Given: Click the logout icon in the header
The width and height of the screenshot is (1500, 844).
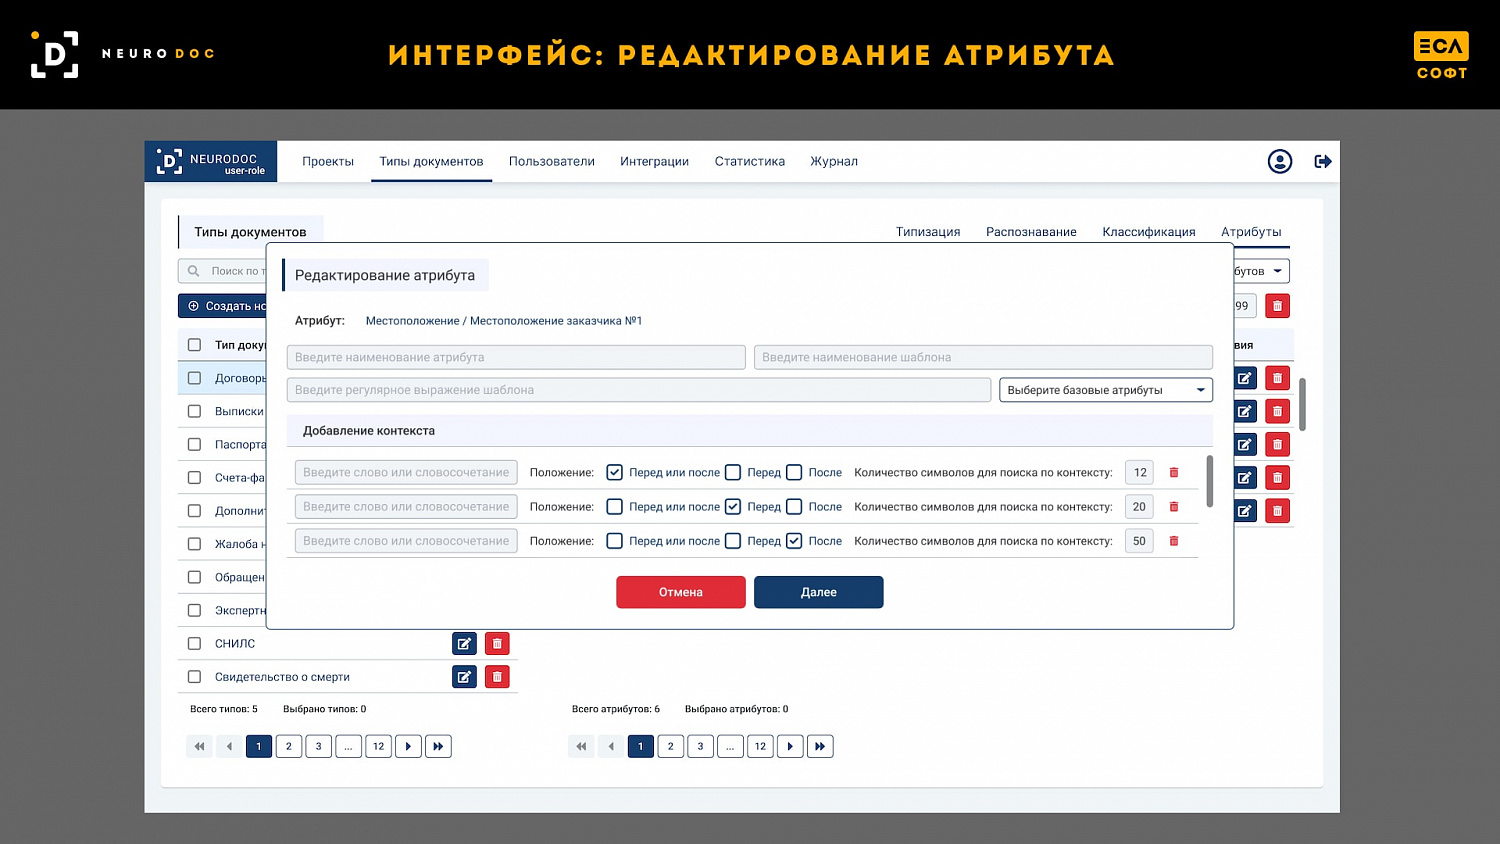Looking at the screenshot, I should click(x=1323, y=161).
